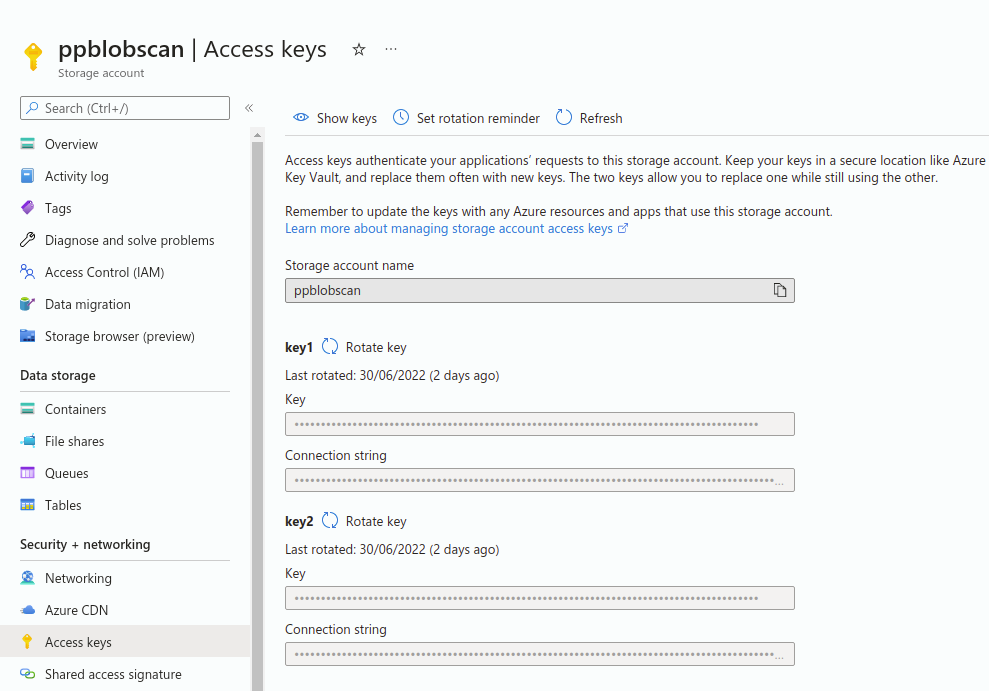The height and width of the screenshot is (691, 989).
Task: Open the more options ellipsis in header
Action: coord(391,50)
